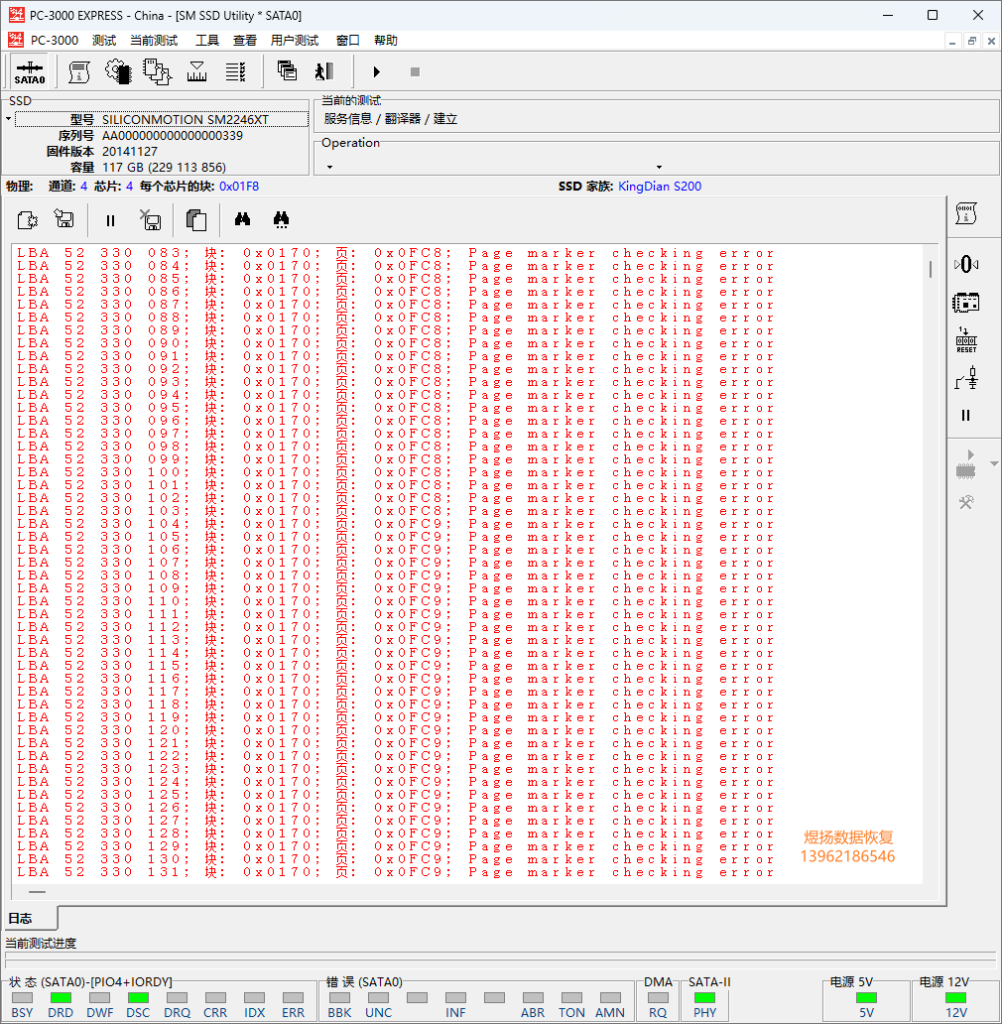Open the PC-3000 menu

[54, 40]
